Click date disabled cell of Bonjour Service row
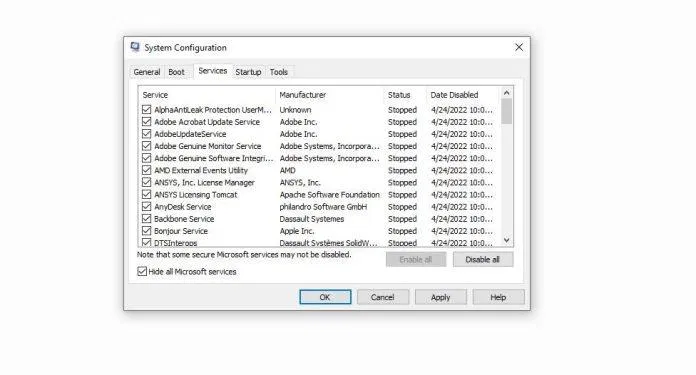Screen dimensions: 696x375 462,231
